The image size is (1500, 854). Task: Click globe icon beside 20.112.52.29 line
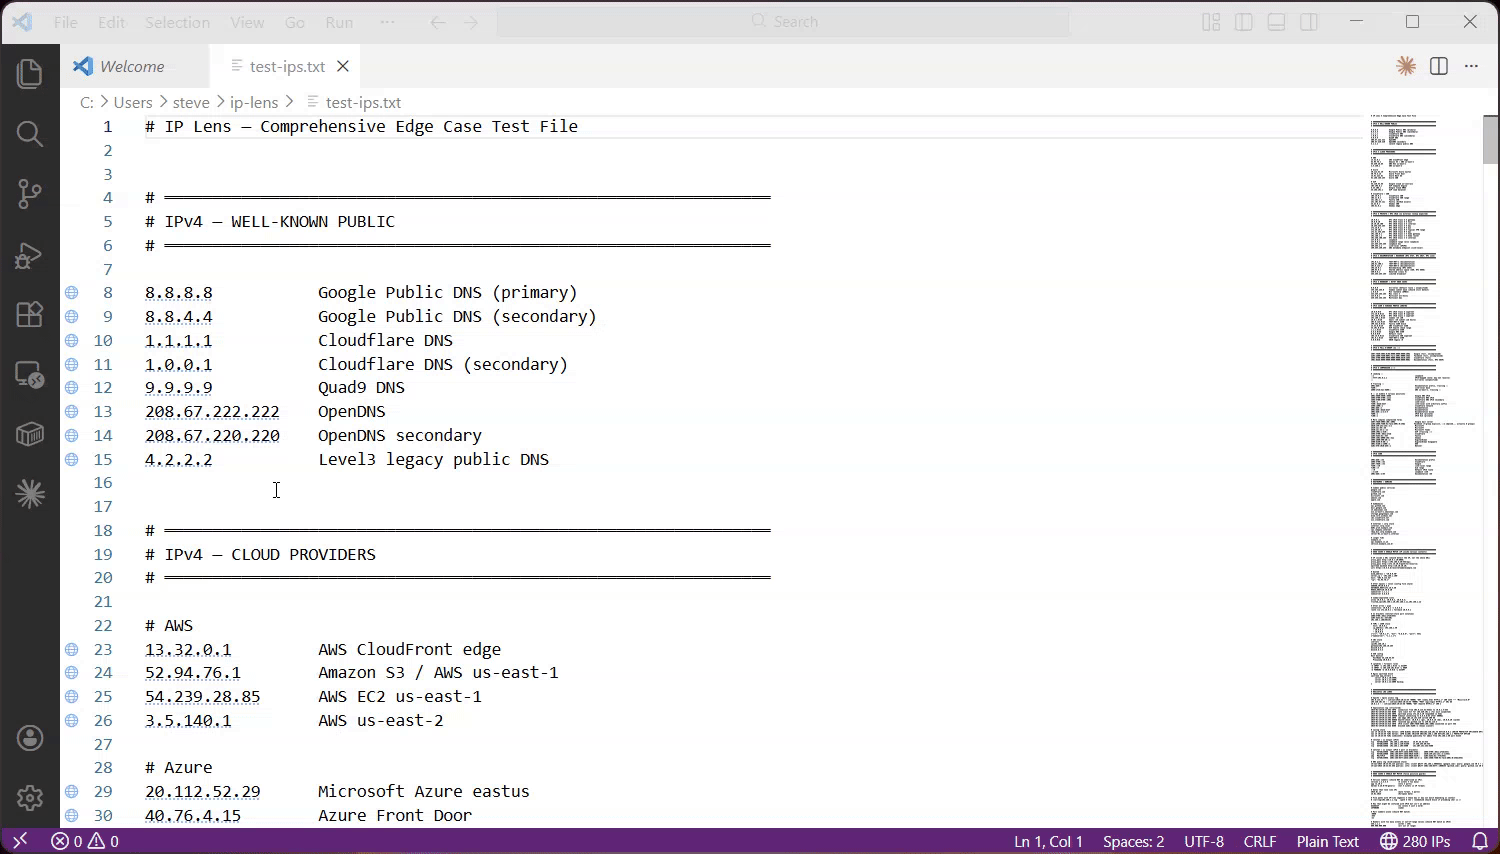pos(72,791)
